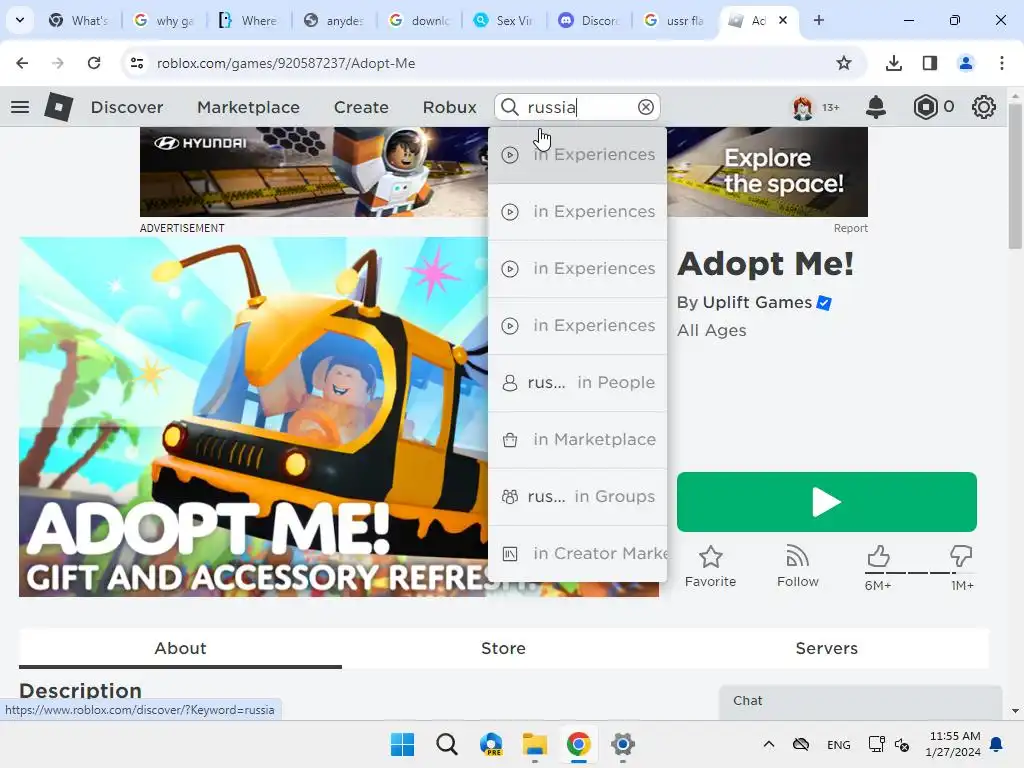Open the Discover page

click(127, 107)
